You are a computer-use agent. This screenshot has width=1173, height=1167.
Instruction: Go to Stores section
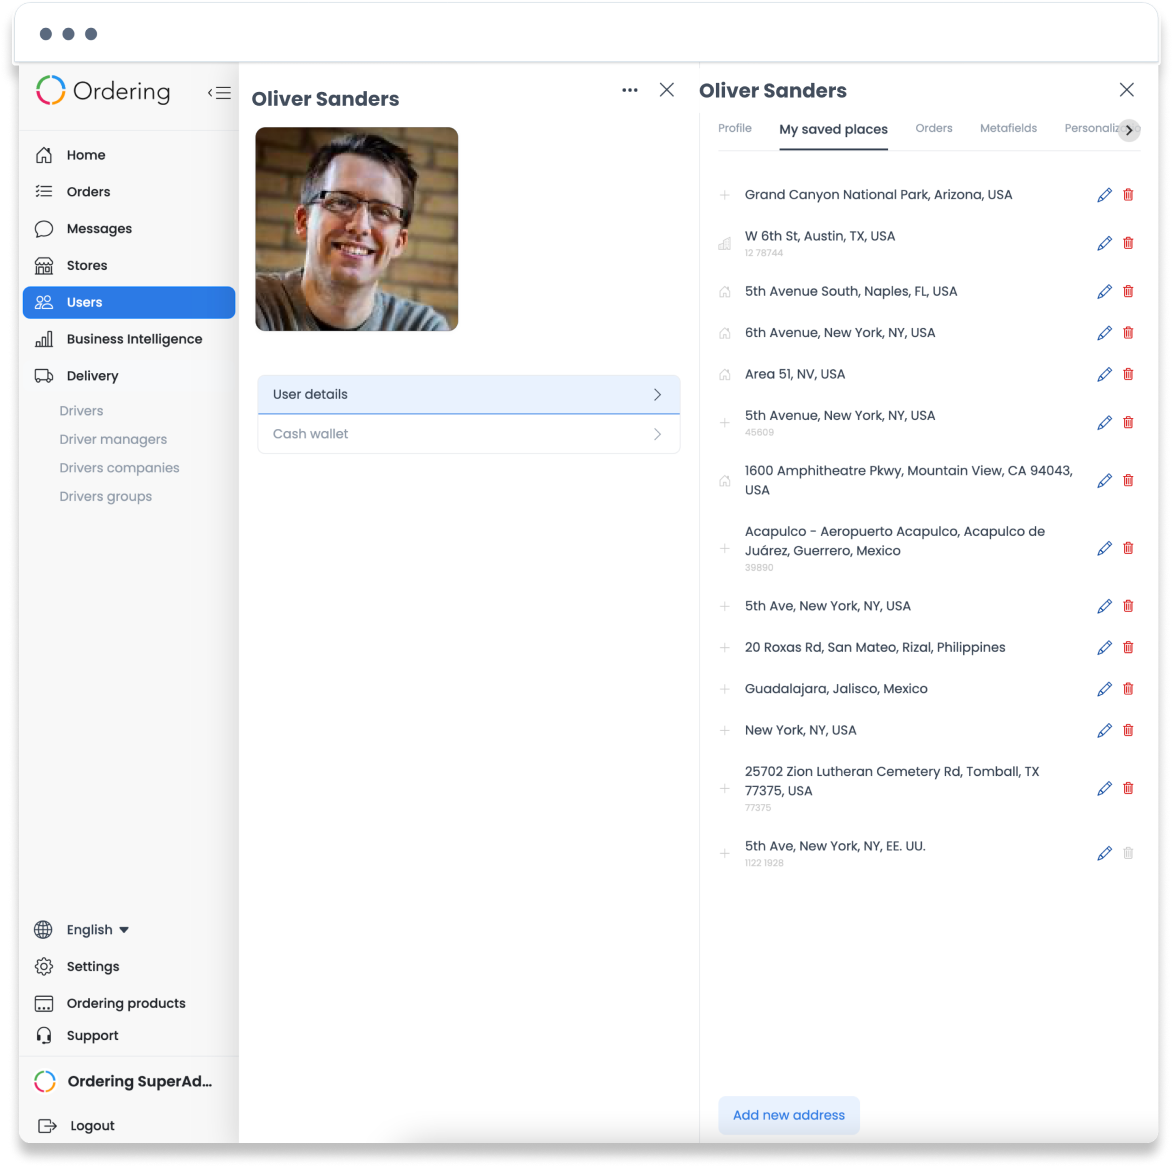coord(129,265)
